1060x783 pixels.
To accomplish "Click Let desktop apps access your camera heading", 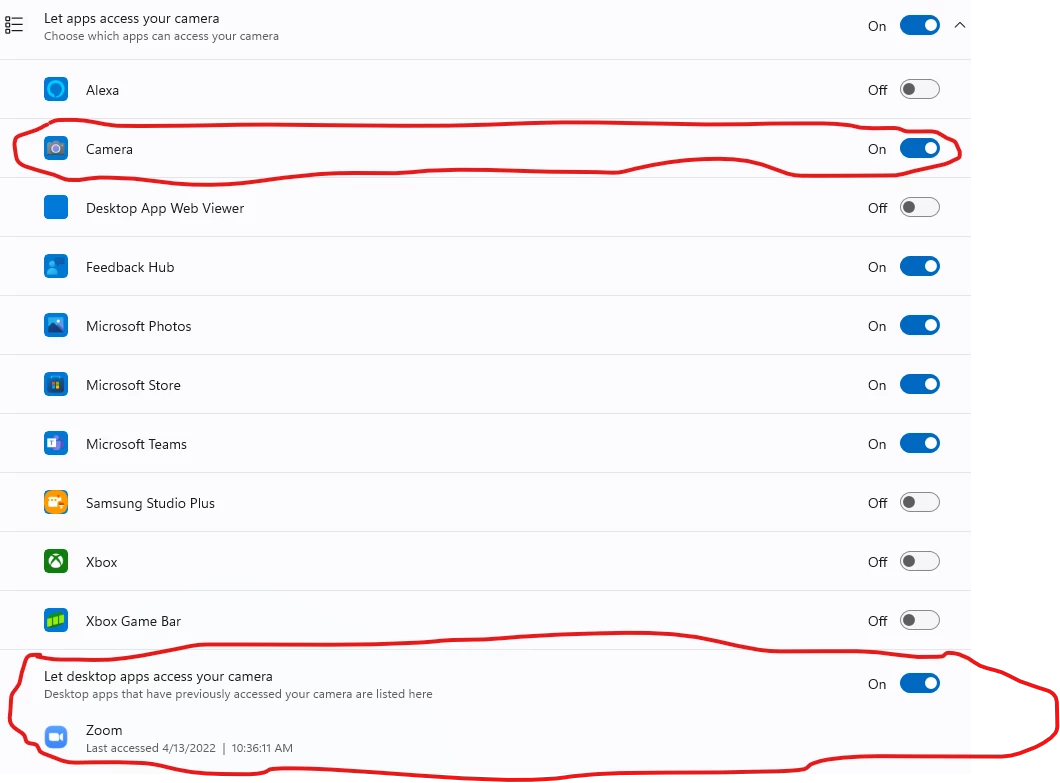I will (158, 676).
